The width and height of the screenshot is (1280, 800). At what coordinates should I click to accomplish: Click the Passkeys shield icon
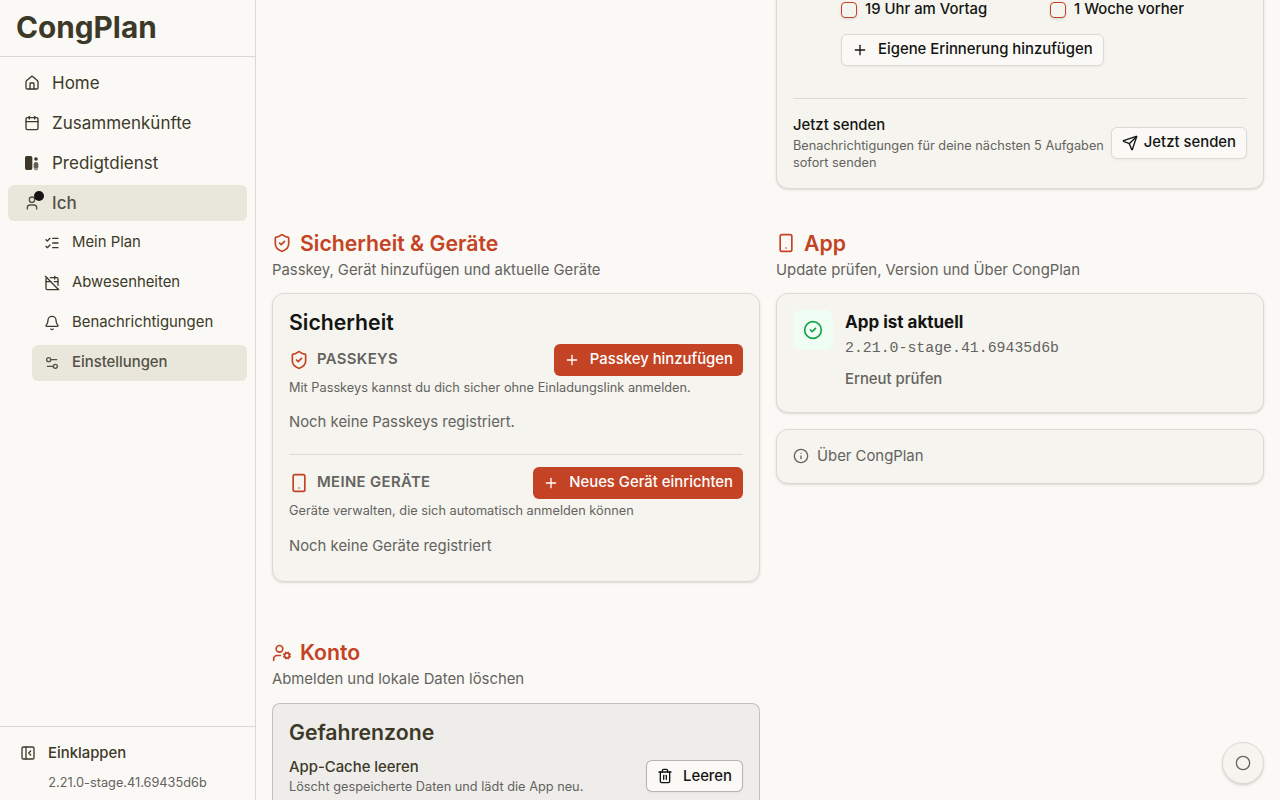pyautogui.click(x=299, y=360)
